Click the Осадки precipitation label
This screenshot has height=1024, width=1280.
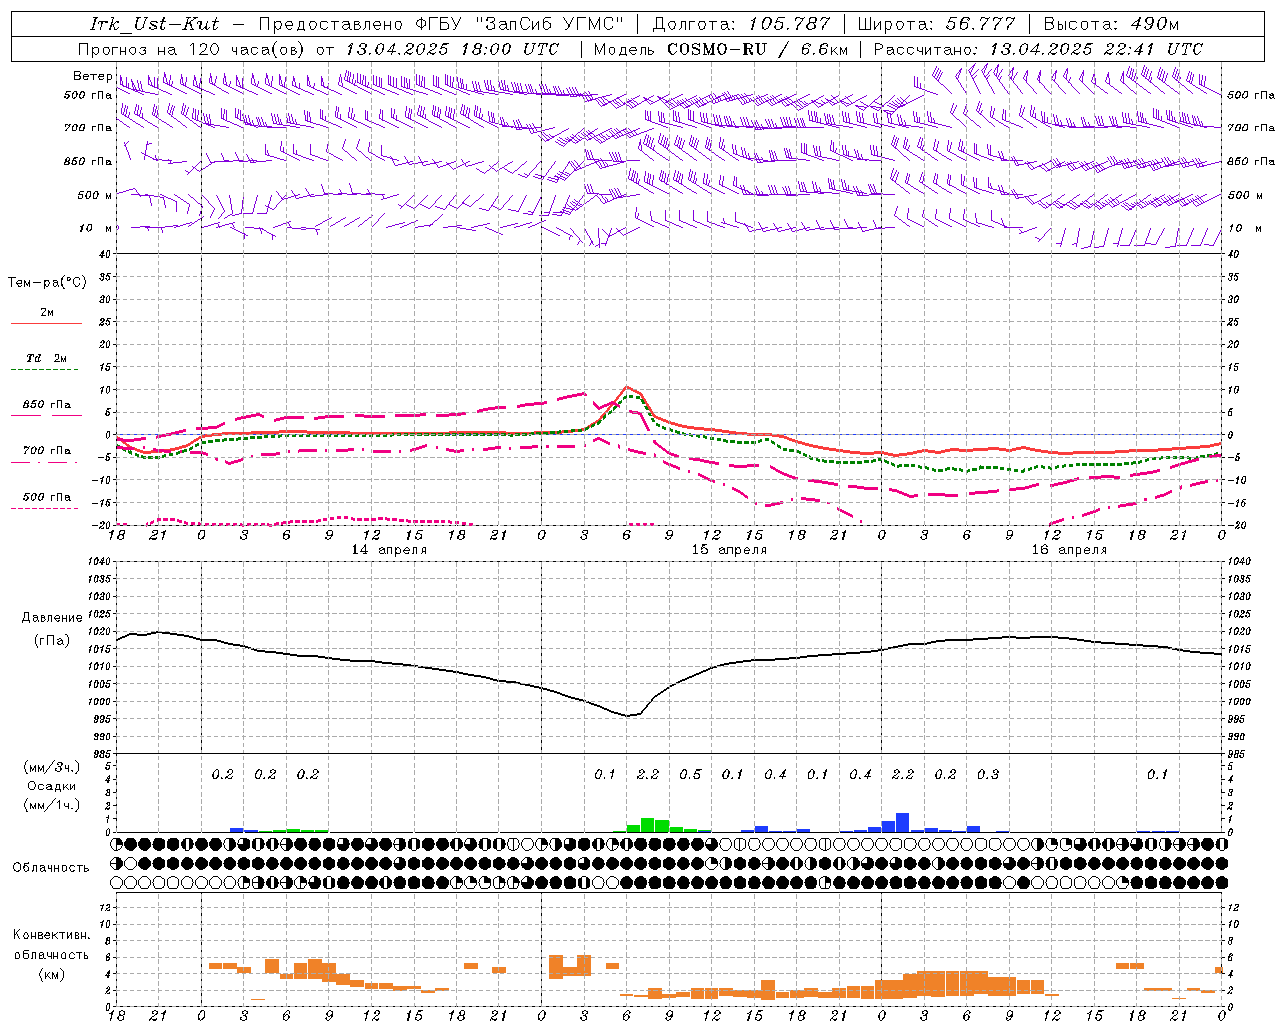click(52, 786)
